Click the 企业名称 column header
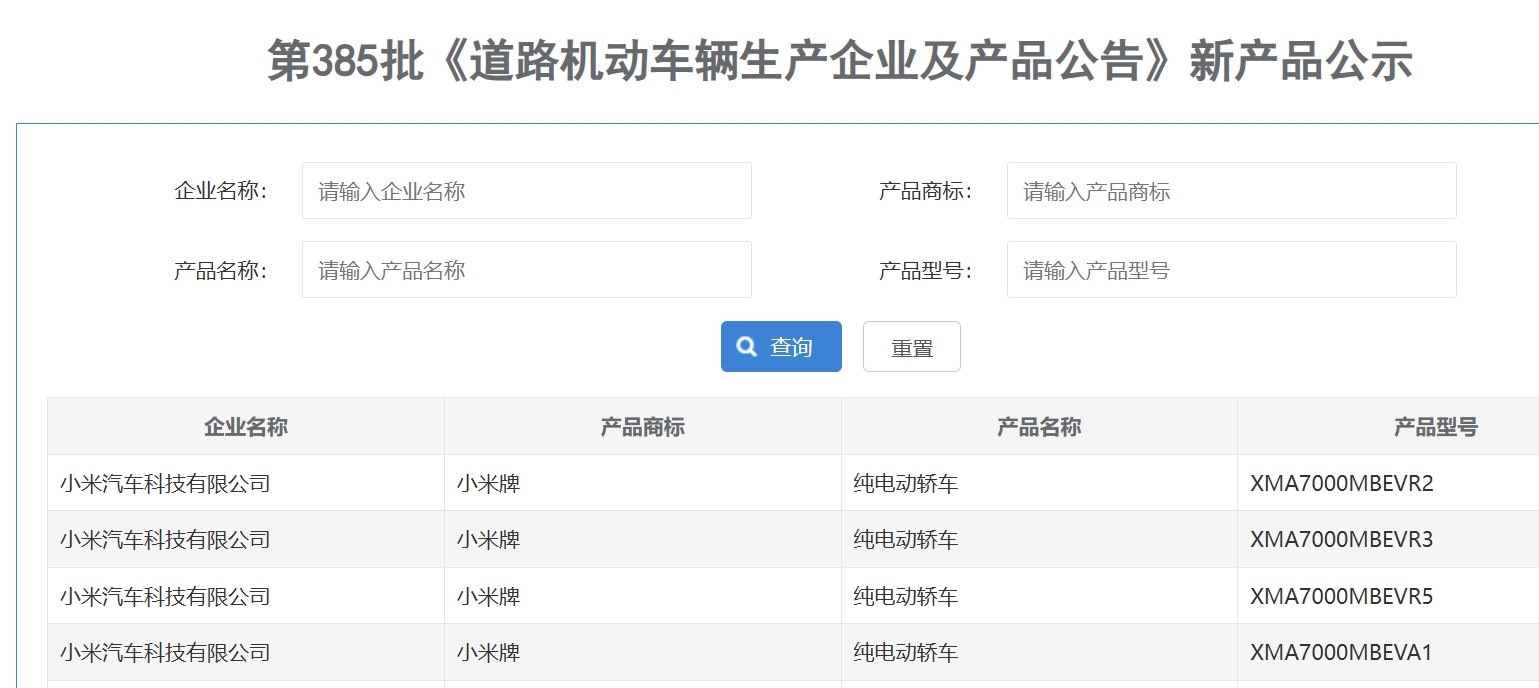 (246, 427)
